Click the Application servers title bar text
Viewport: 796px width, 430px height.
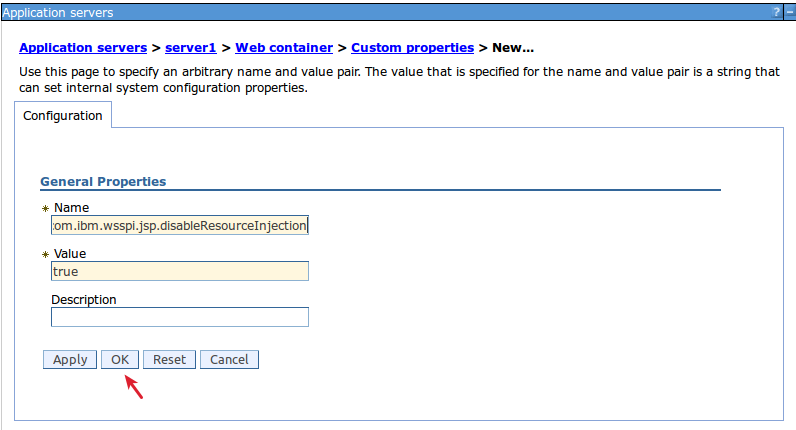coord(57,13)
